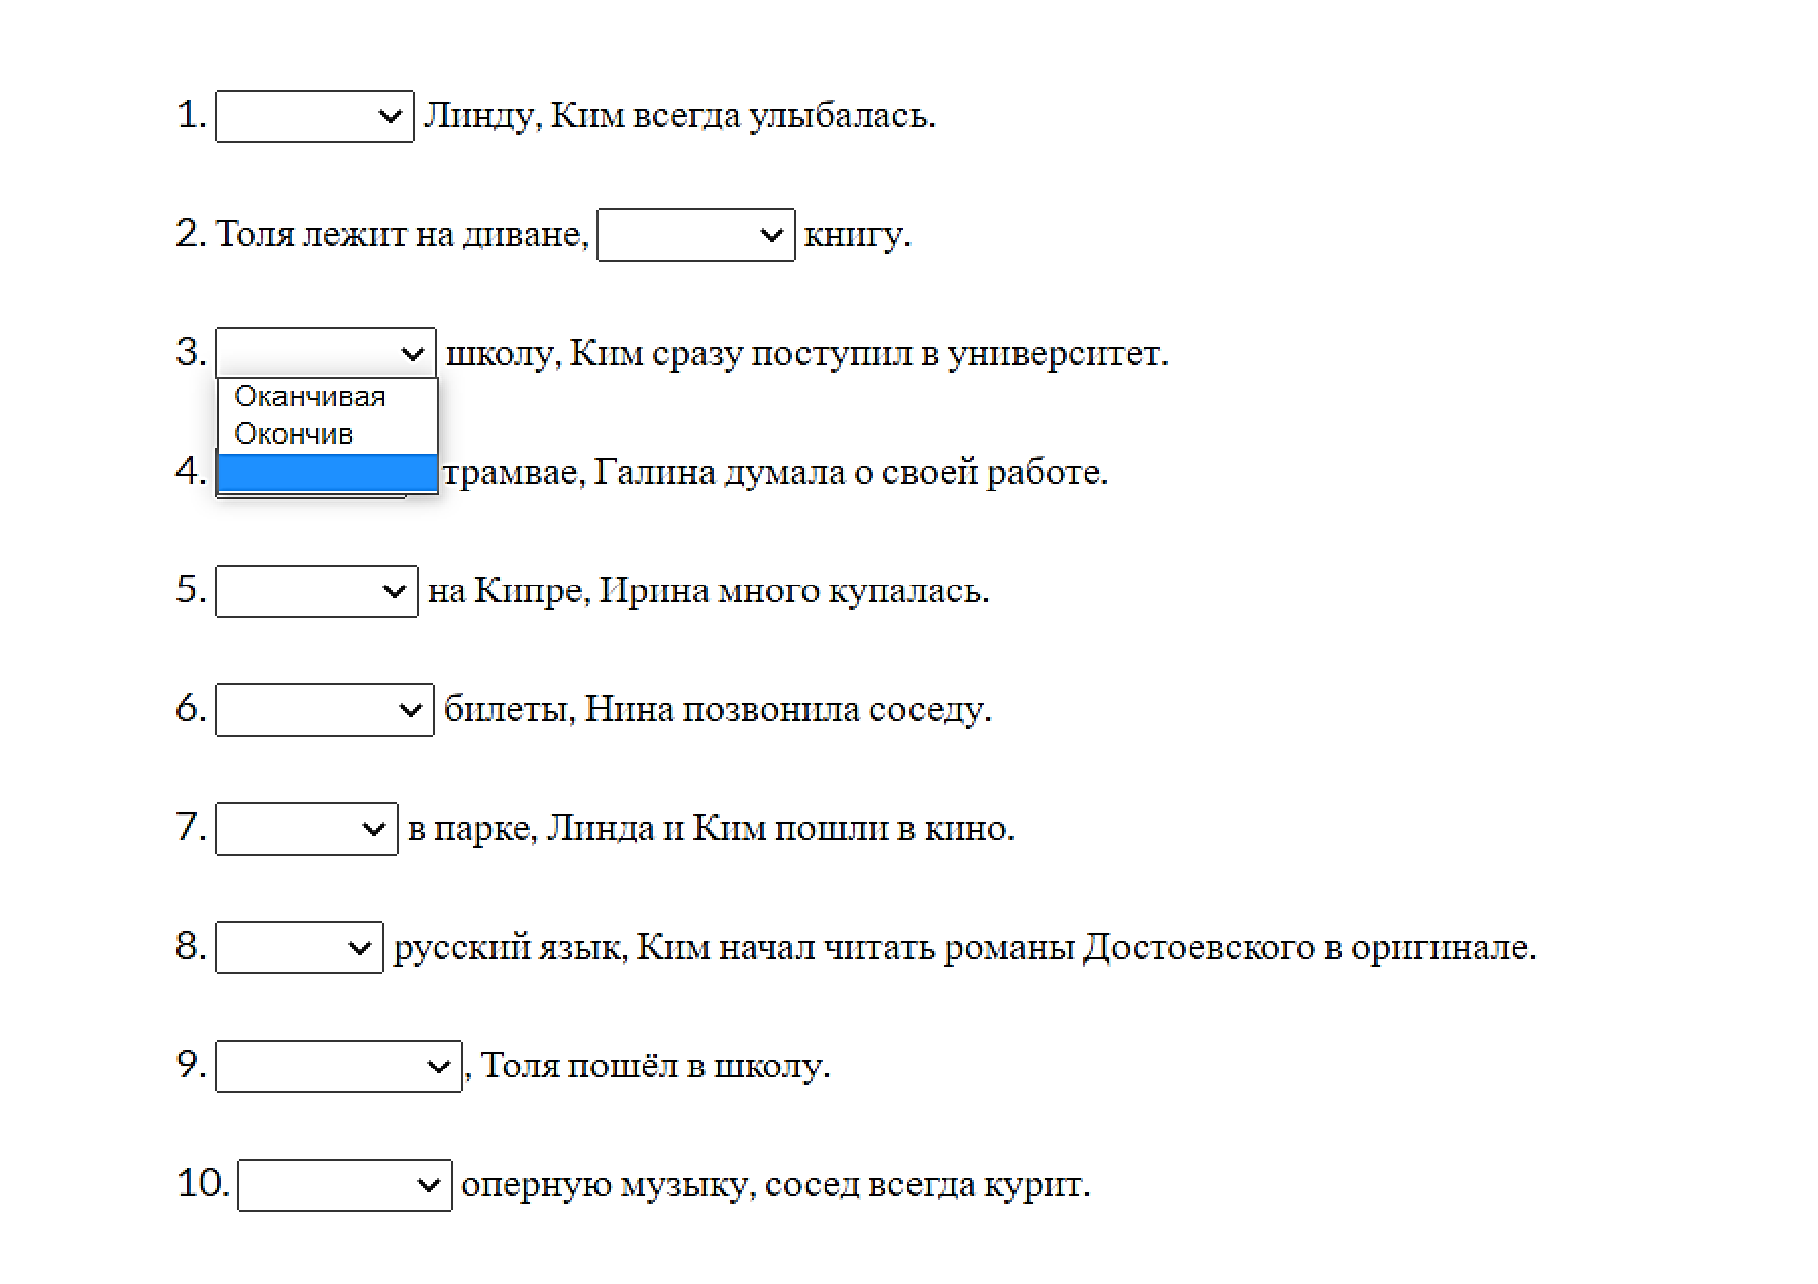The height and width of the screenshot is (1284, 1818).
Task: Collapse the open dropdown before "школу" in sentence 3
Action: pyautogui.click(x=325, y=353)
